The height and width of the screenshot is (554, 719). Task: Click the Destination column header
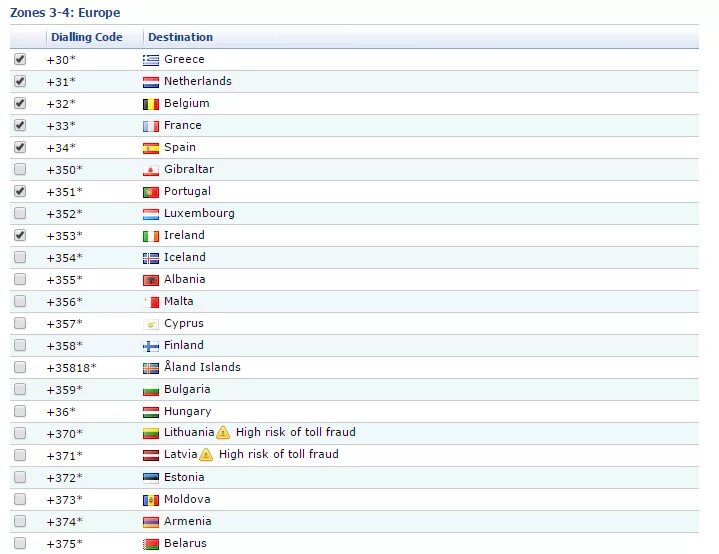pos(180,37)
